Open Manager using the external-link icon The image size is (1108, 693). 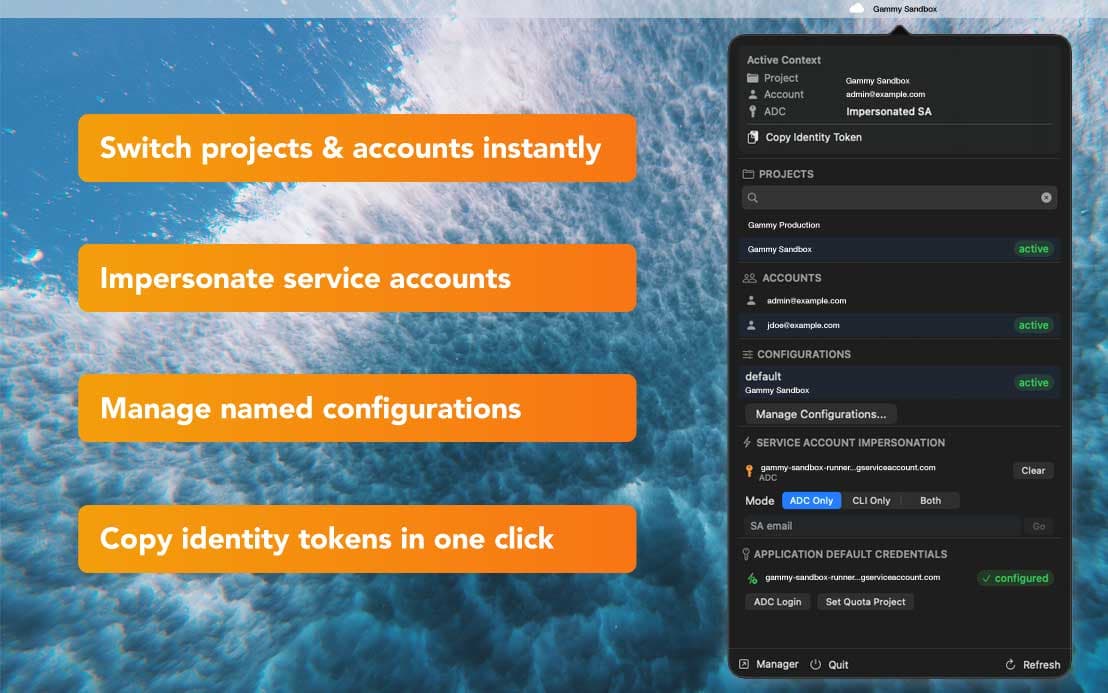(x=744, y=664)
